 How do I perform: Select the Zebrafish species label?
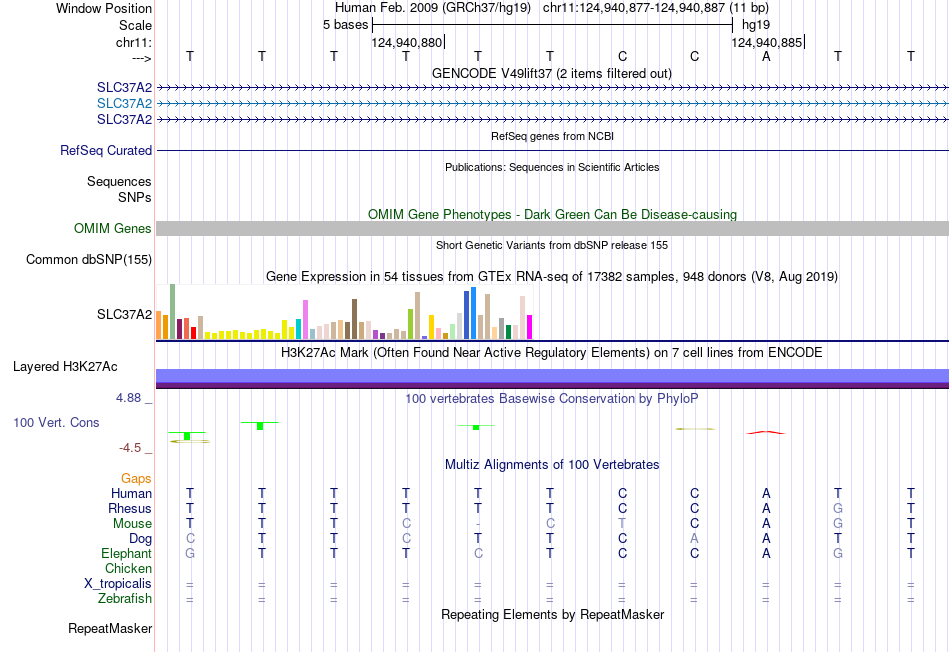click(125, 598)
